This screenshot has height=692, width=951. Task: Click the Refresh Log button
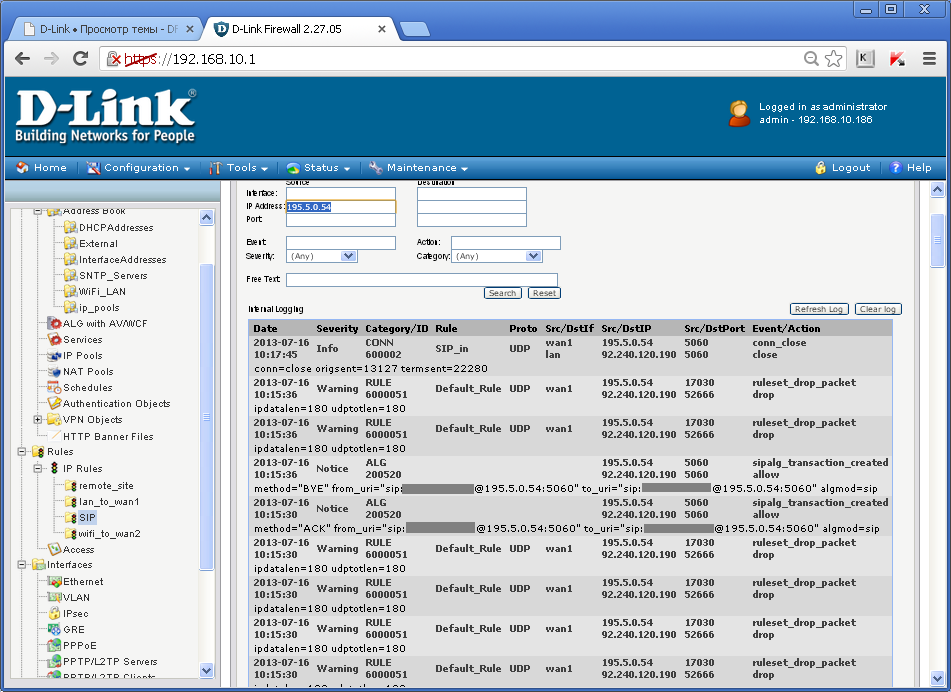click(x=819, y=309)
